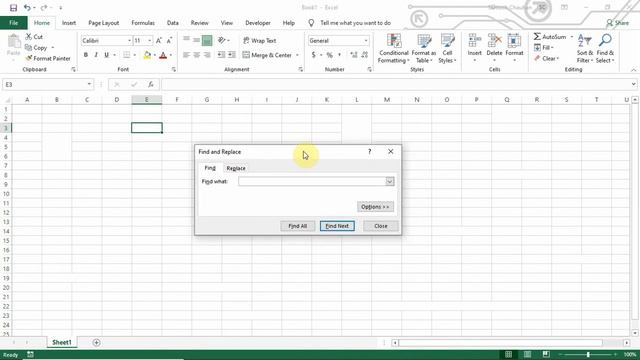
Task: Click the Options >> button
Action: point(375,207)
